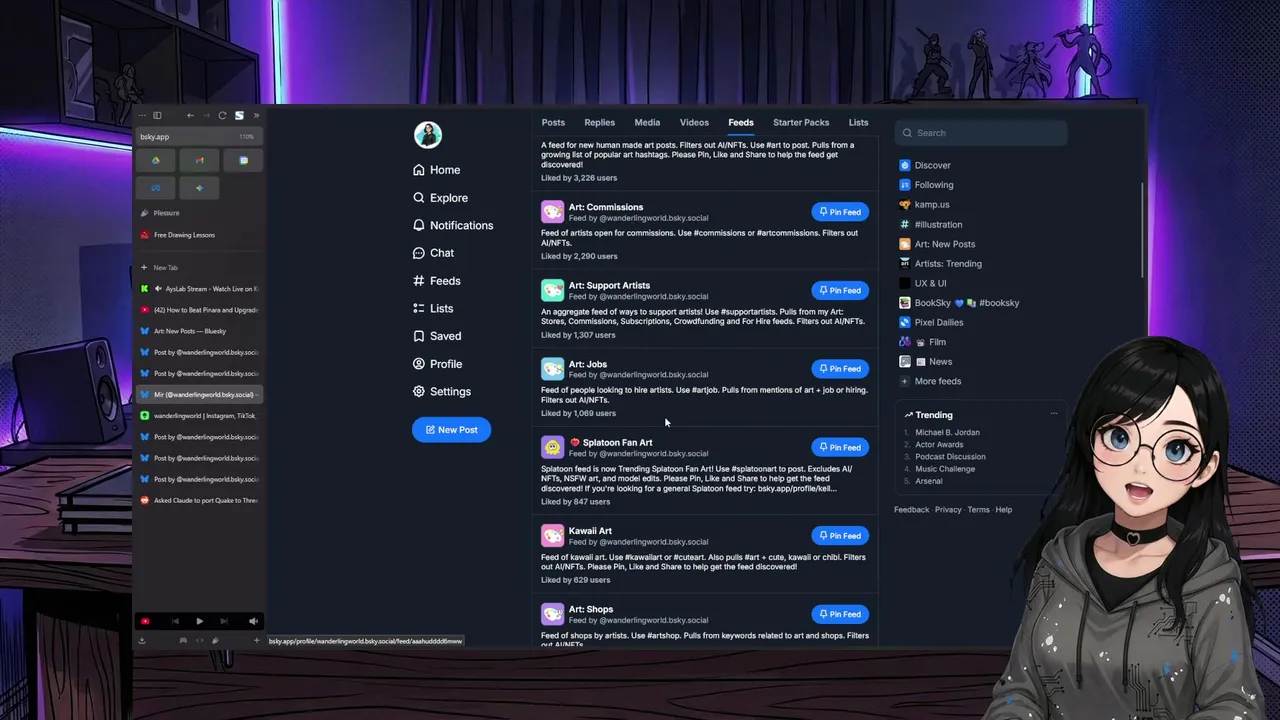Pin the Kawaii Art feed

coord(840,536)
